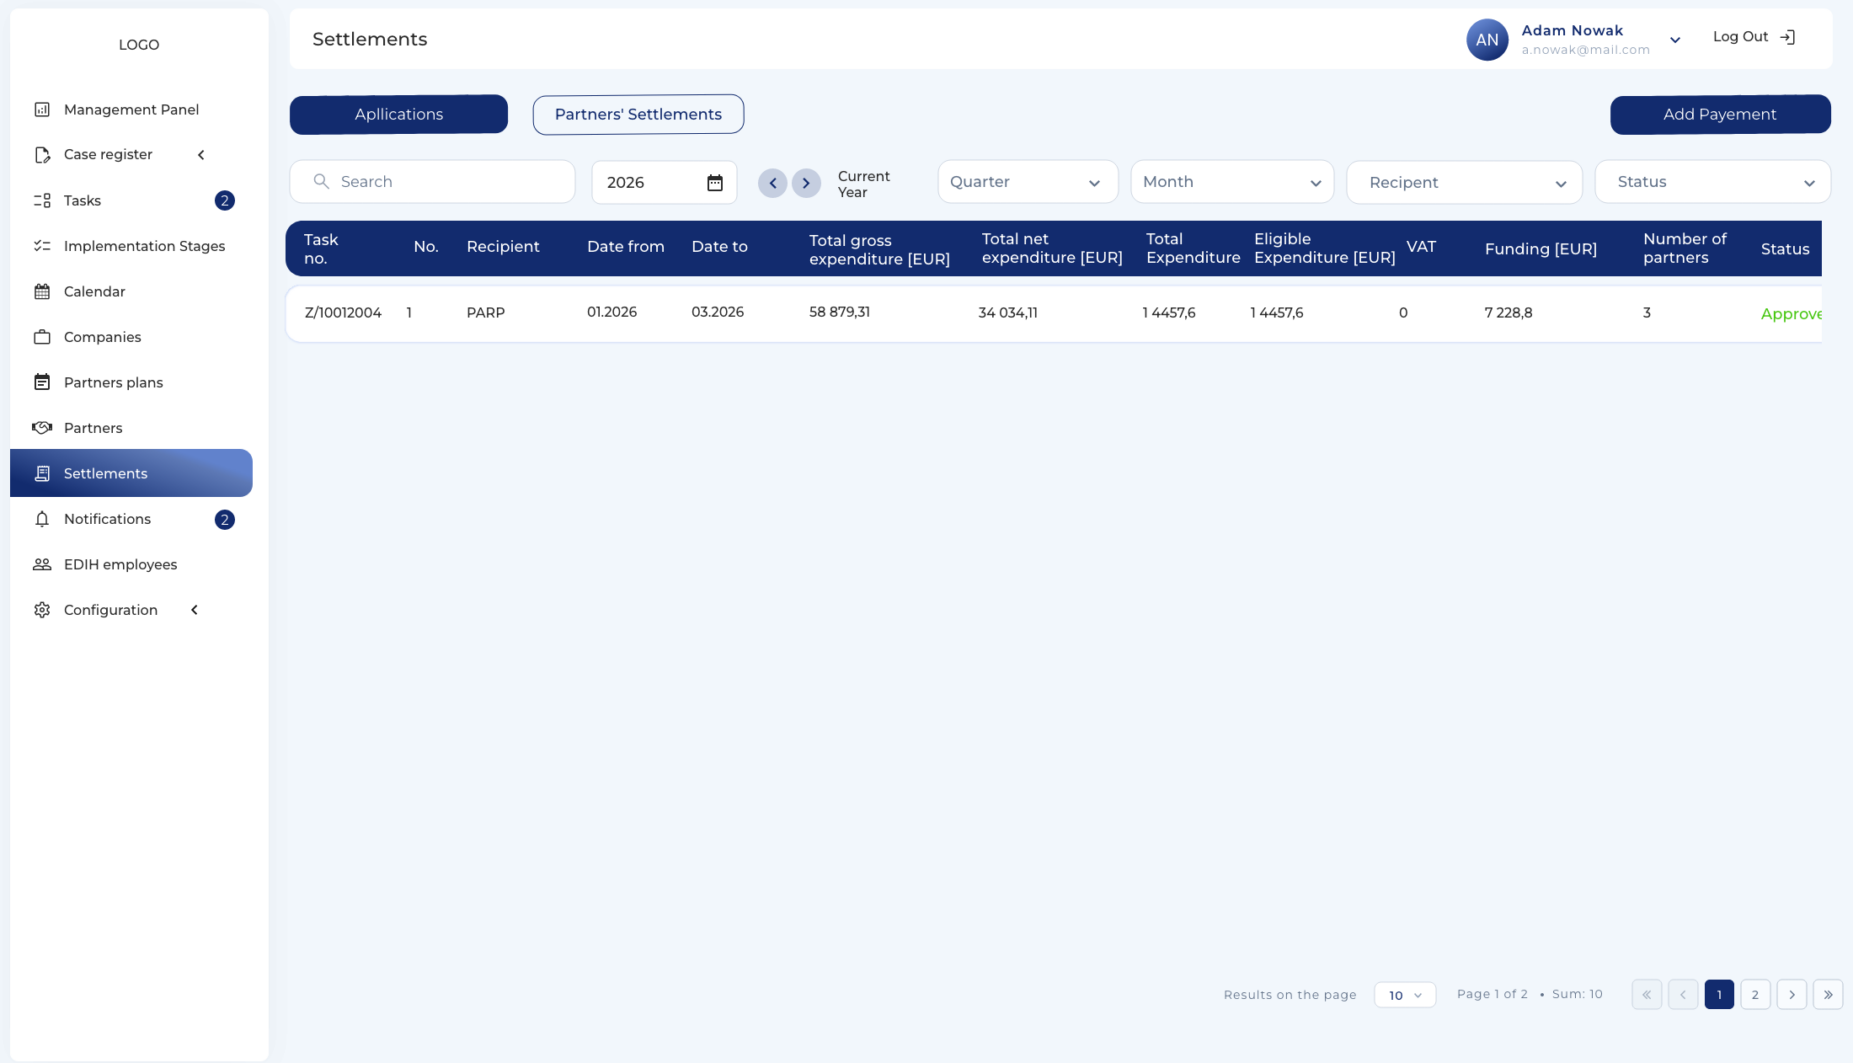Viewport: 1853px width, 1063px height.
Task: Click the 01.2026 date from cell
Action: pyautogui.click(x=612, y=312)
